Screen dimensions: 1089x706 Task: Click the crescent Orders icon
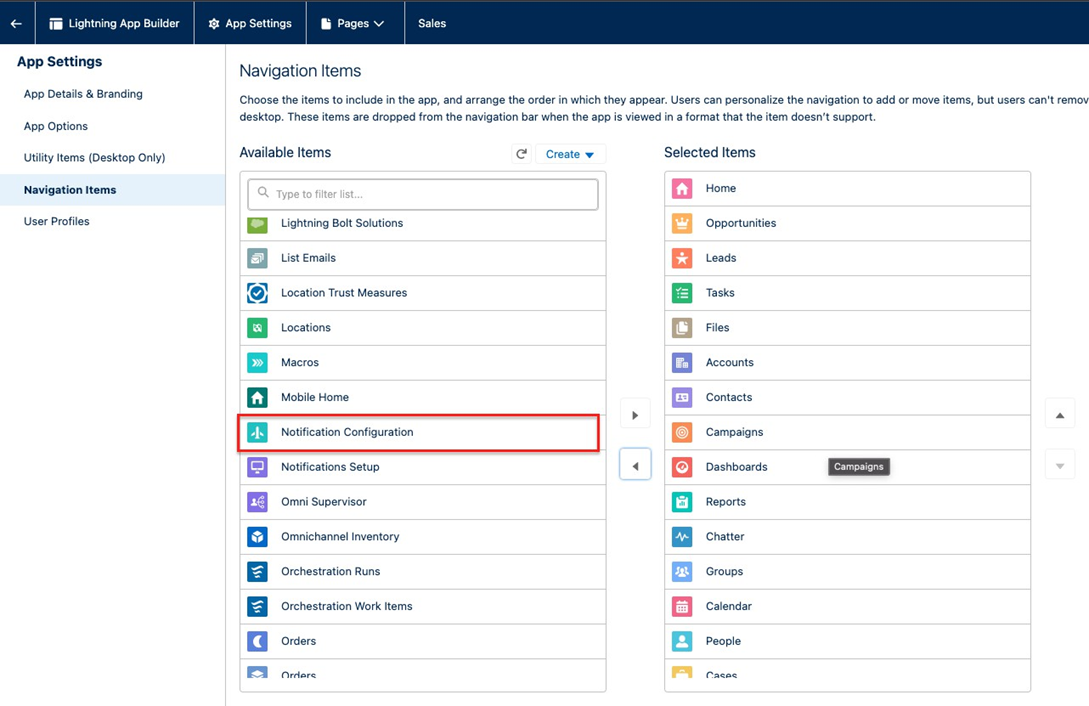point(258,641)
